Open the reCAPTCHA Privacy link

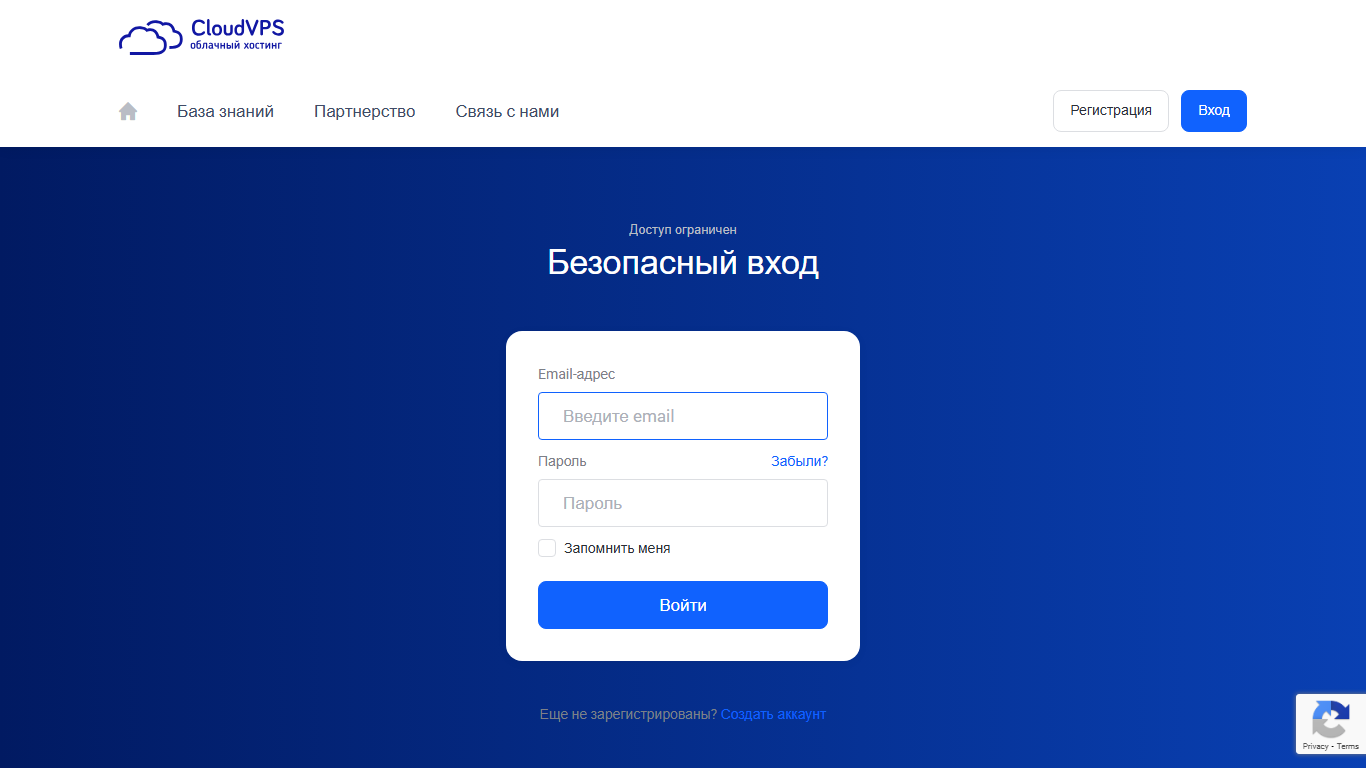click(1314, 746)
